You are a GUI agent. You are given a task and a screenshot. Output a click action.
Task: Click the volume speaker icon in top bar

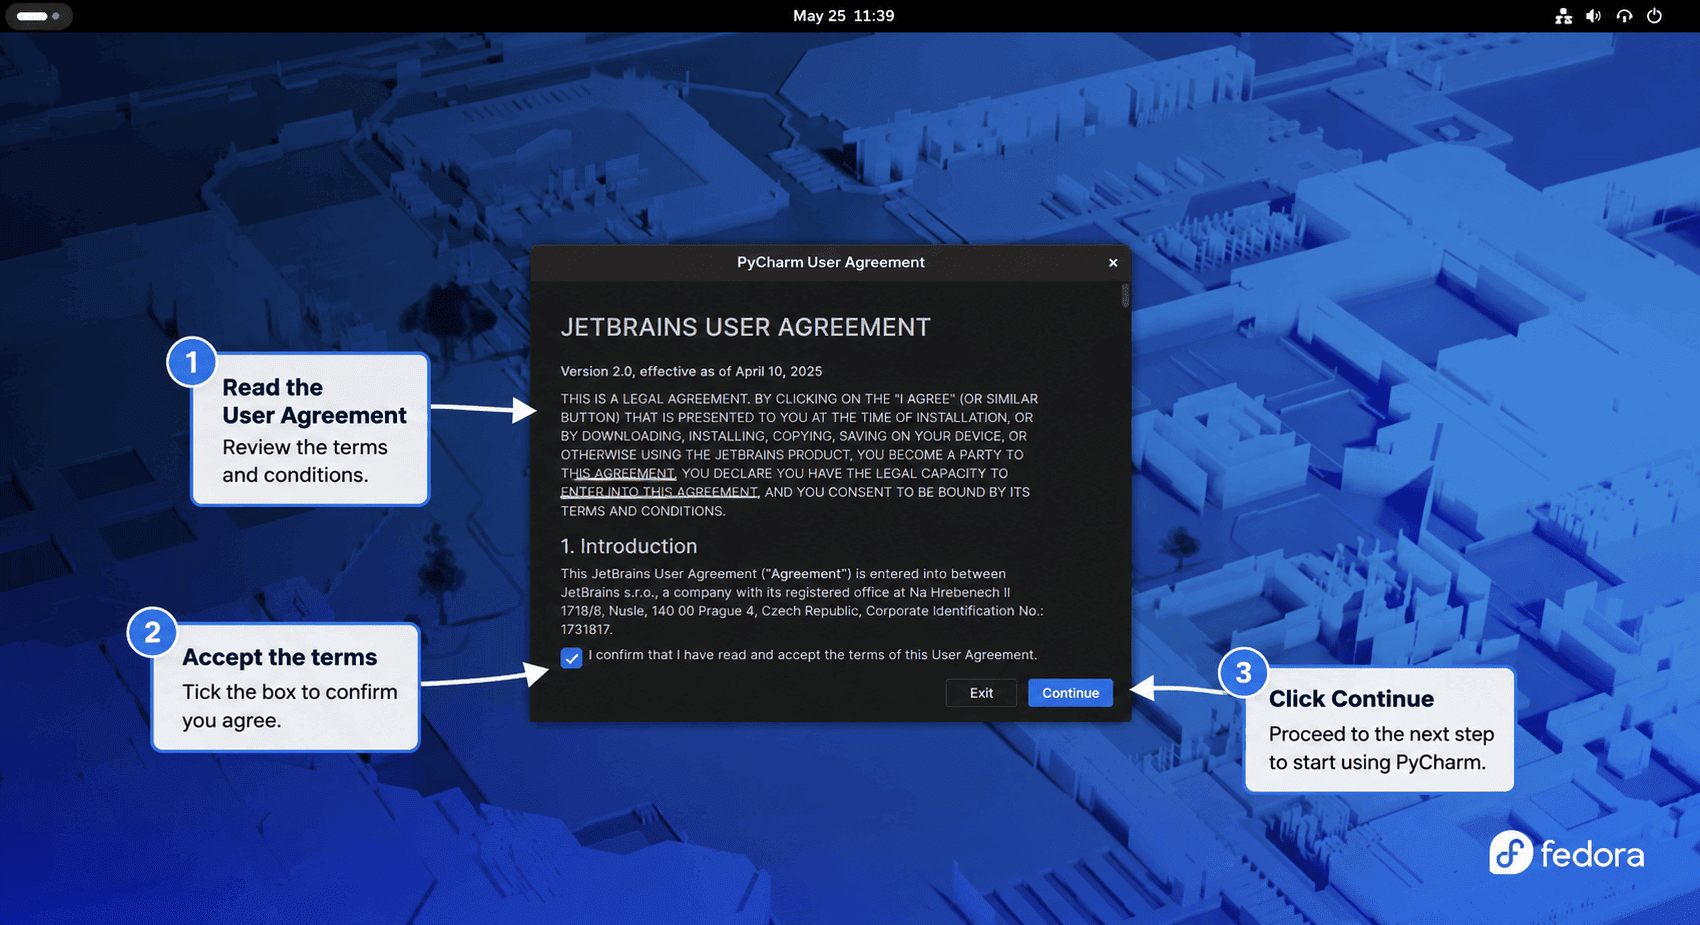click(x=1593, y=16)
